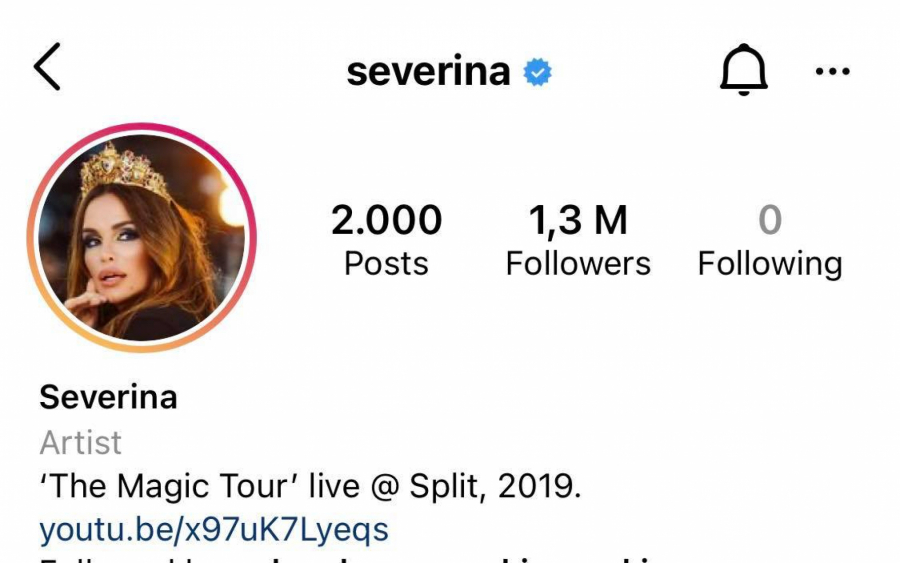Viewport: 900px width, 563px height.
Task: Tap the bold Severina display name
Action: coord(108,397)
